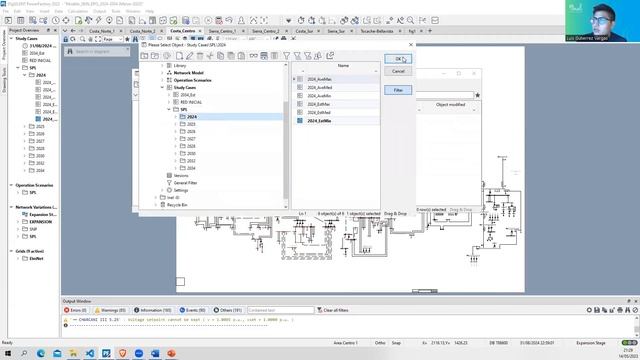640x360 pixels.
Task: Switch to the Costa_Norte_2 diagram tab
Action: 142,31
